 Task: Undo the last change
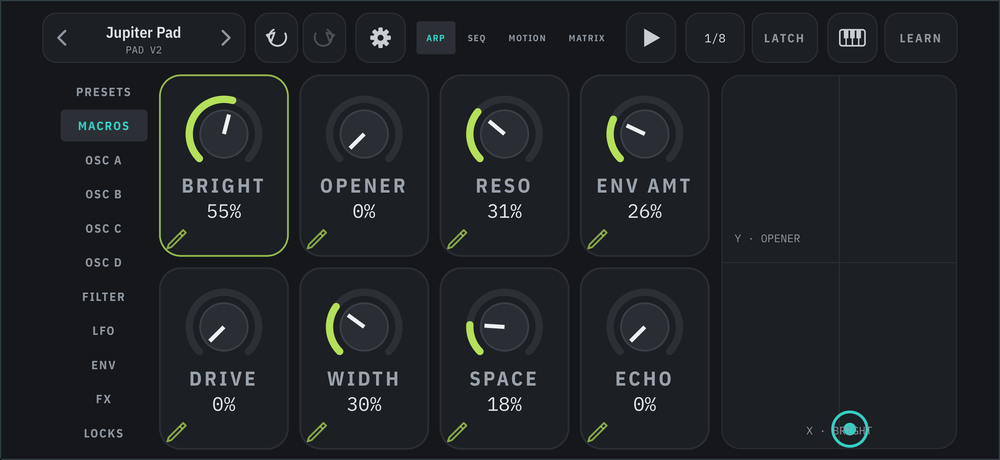[276, 38]
